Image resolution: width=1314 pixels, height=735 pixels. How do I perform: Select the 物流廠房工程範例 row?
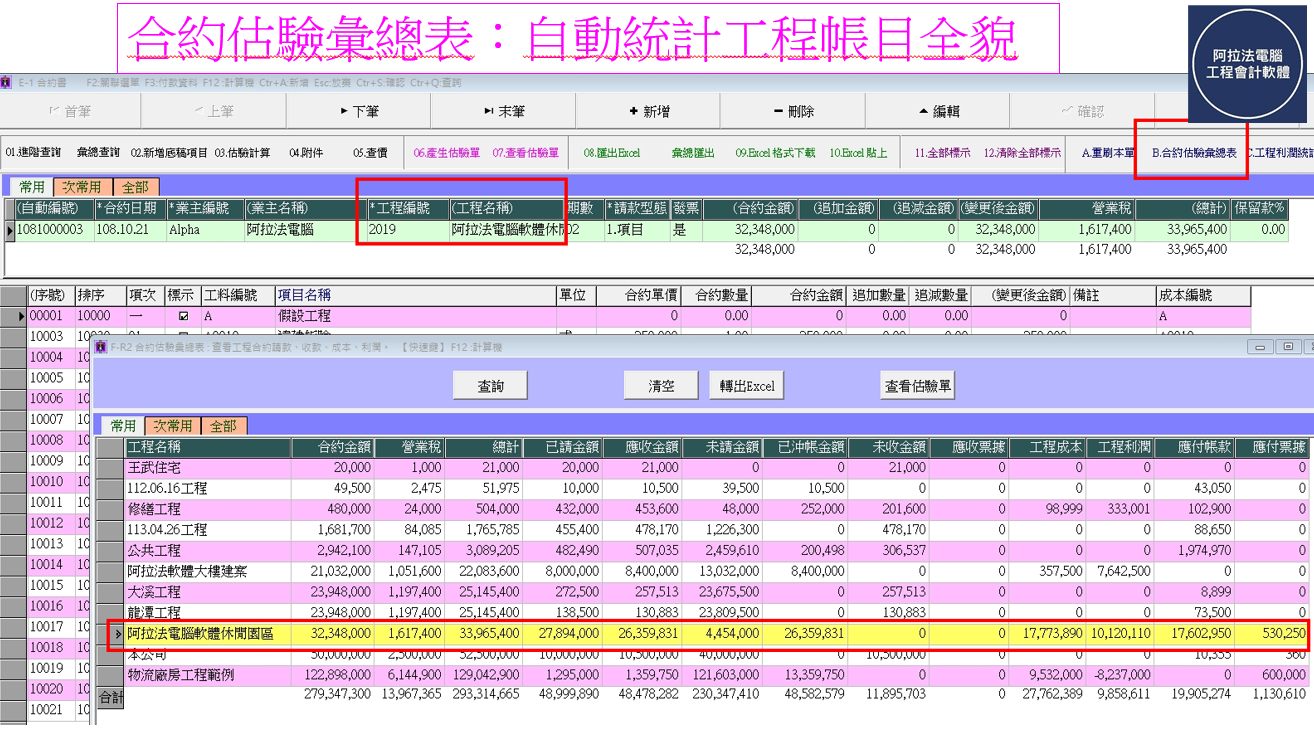[700, 675]
